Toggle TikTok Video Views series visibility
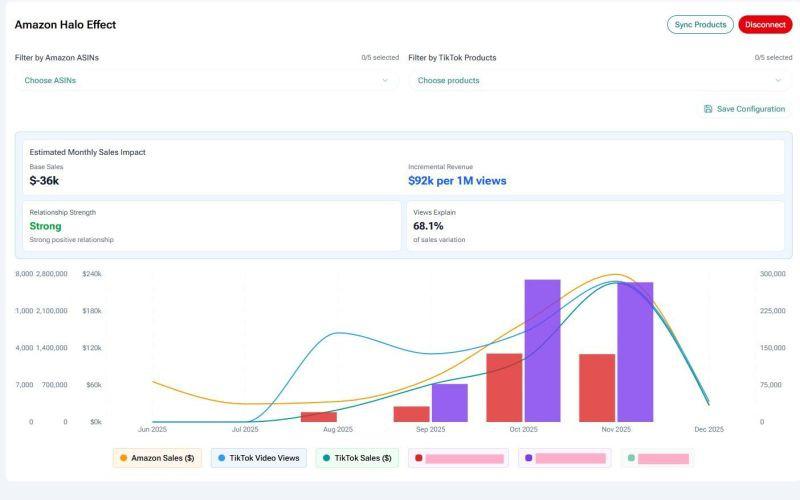The width and height of the screenshot is (800, 500). click(259, 458)
